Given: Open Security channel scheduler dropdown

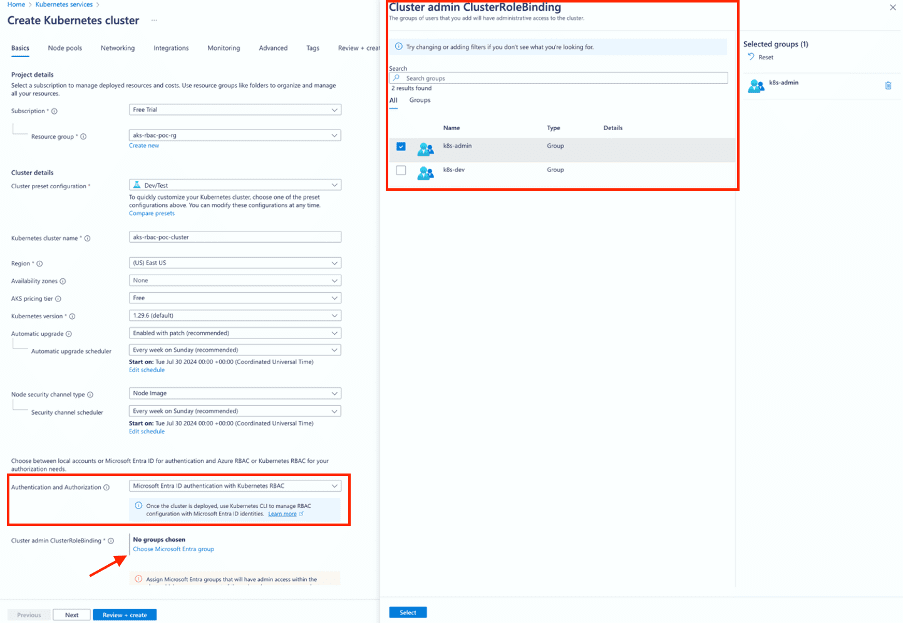Looking at the screenshot, I should pyautogui.click(x=235, y=411).
